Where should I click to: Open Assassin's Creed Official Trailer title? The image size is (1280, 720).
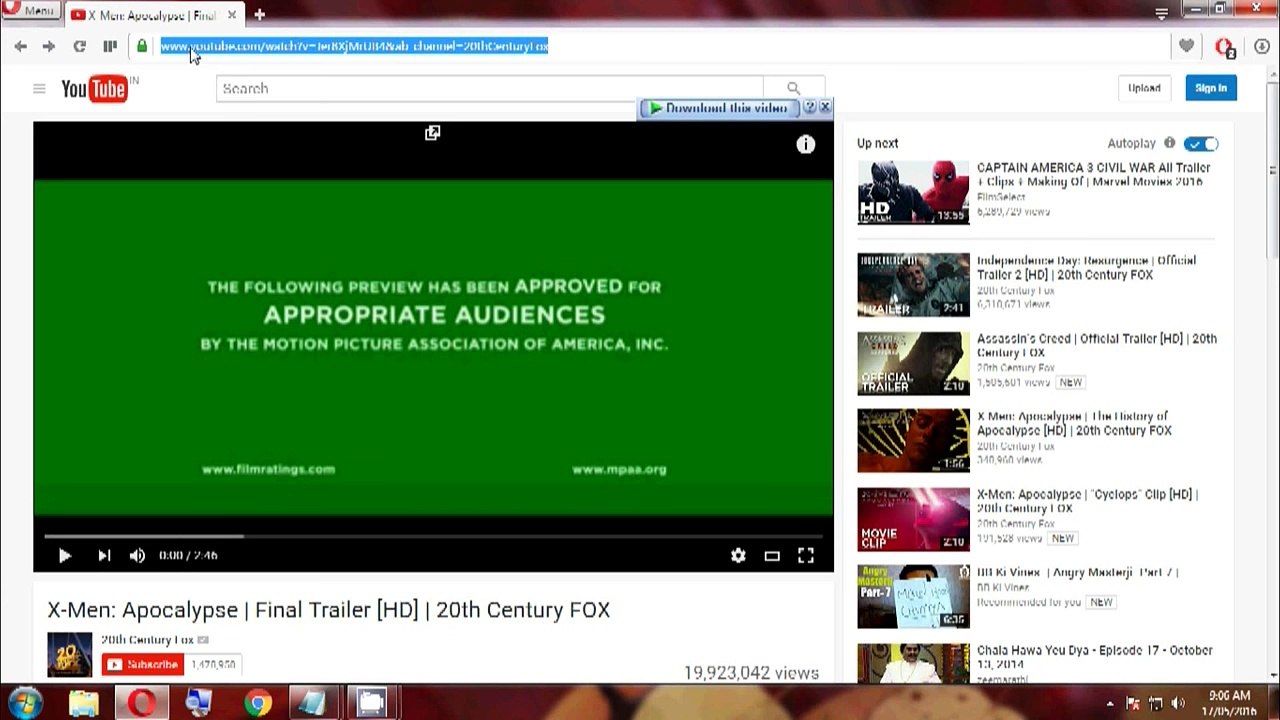1097,346
